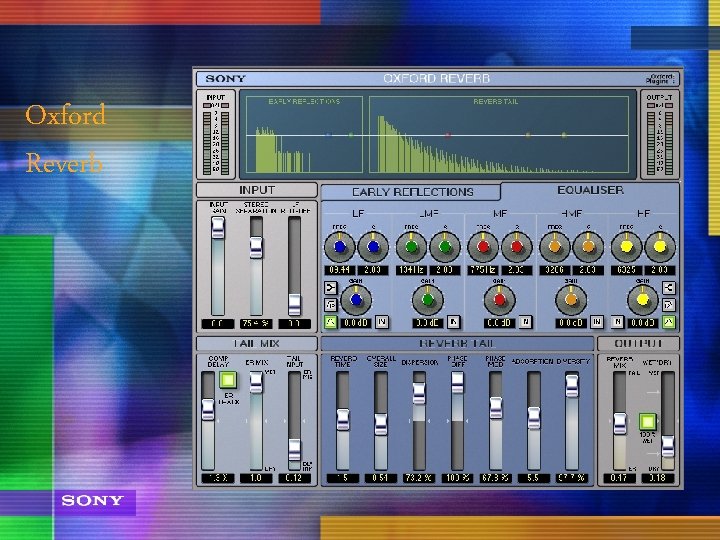Select the middle filter-shape icon beside LF gain
Screen dimensions: 720x540
point(331,305)
